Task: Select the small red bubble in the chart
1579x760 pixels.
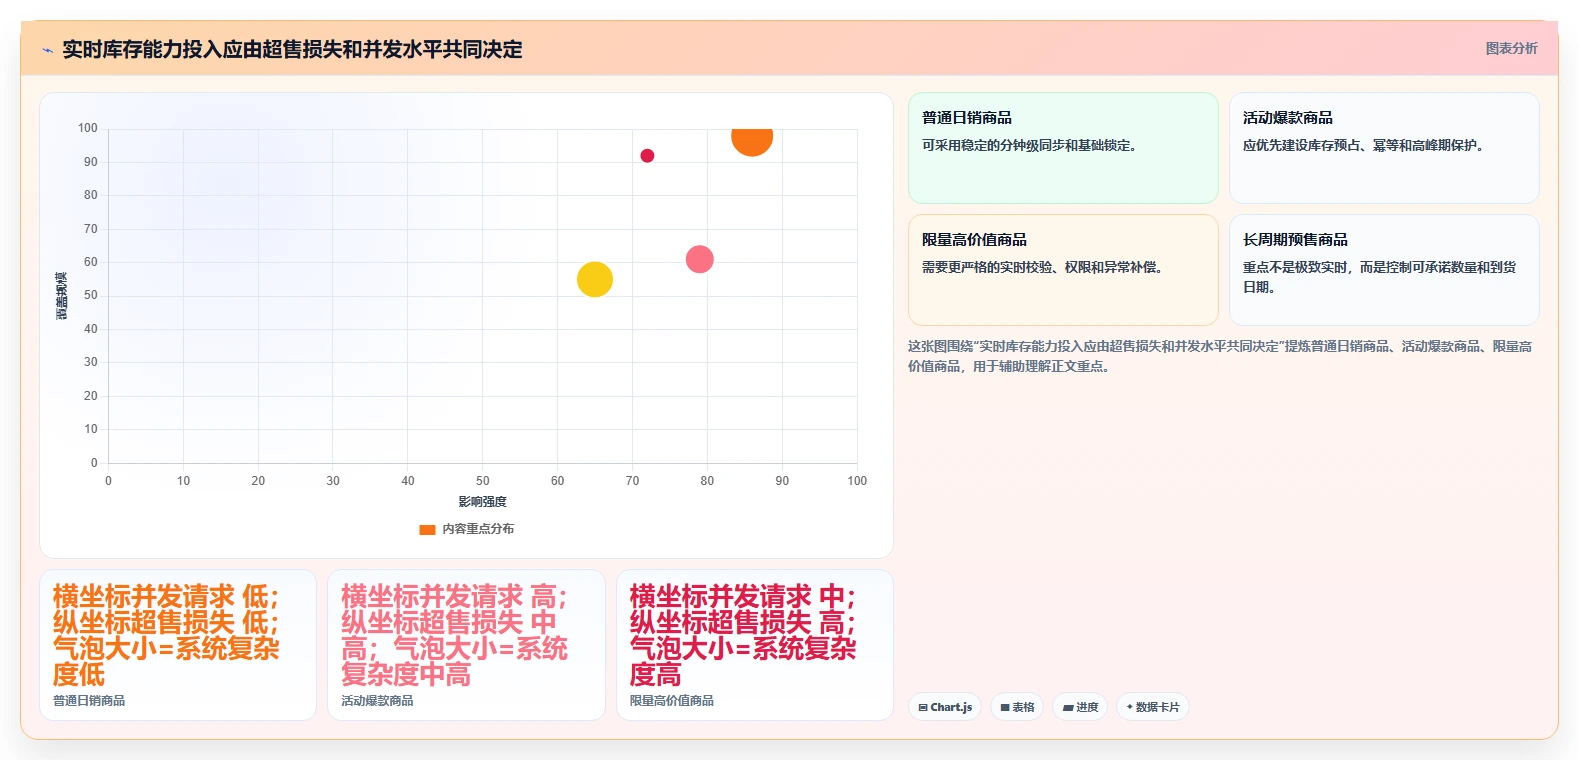Action: click(647, 156)
